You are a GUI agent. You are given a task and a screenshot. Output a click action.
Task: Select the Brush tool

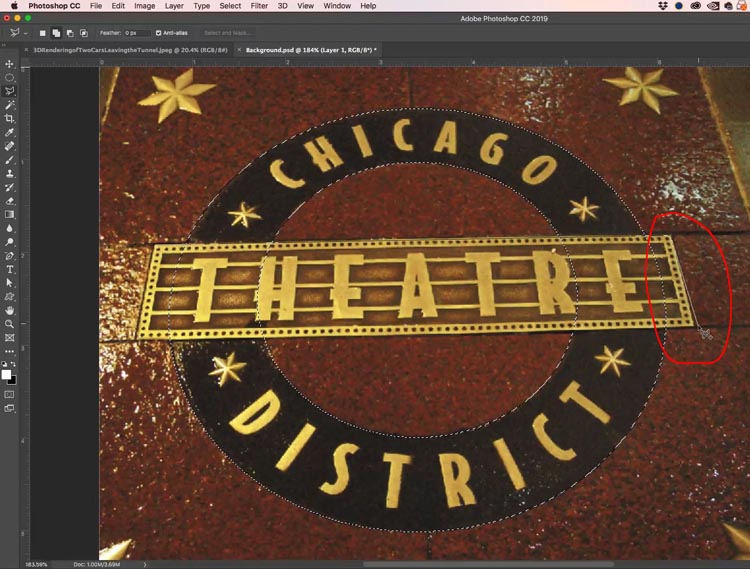(x=10, y=160)
